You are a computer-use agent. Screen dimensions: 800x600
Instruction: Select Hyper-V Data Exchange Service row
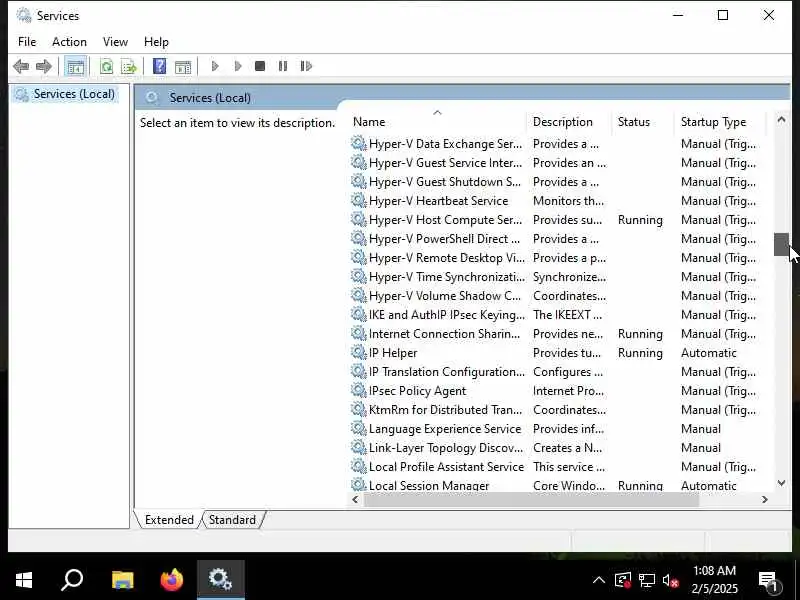[558, 144]
